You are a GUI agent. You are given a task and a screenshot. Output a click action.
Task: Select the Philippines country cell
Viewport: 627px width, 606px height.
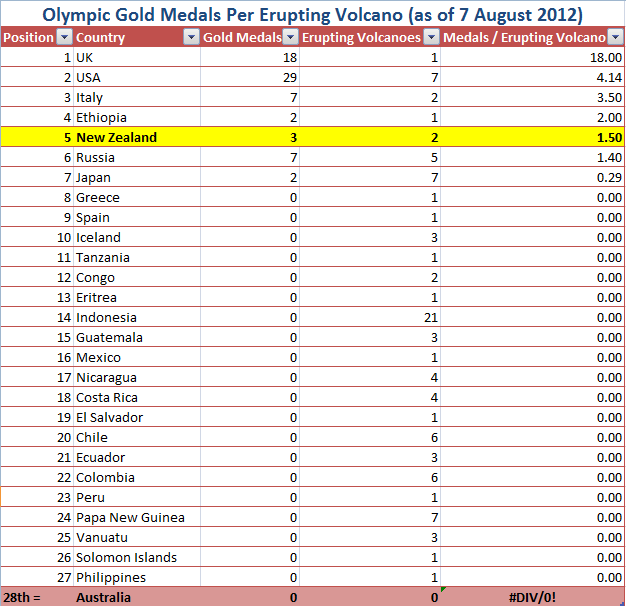point(137,578)
